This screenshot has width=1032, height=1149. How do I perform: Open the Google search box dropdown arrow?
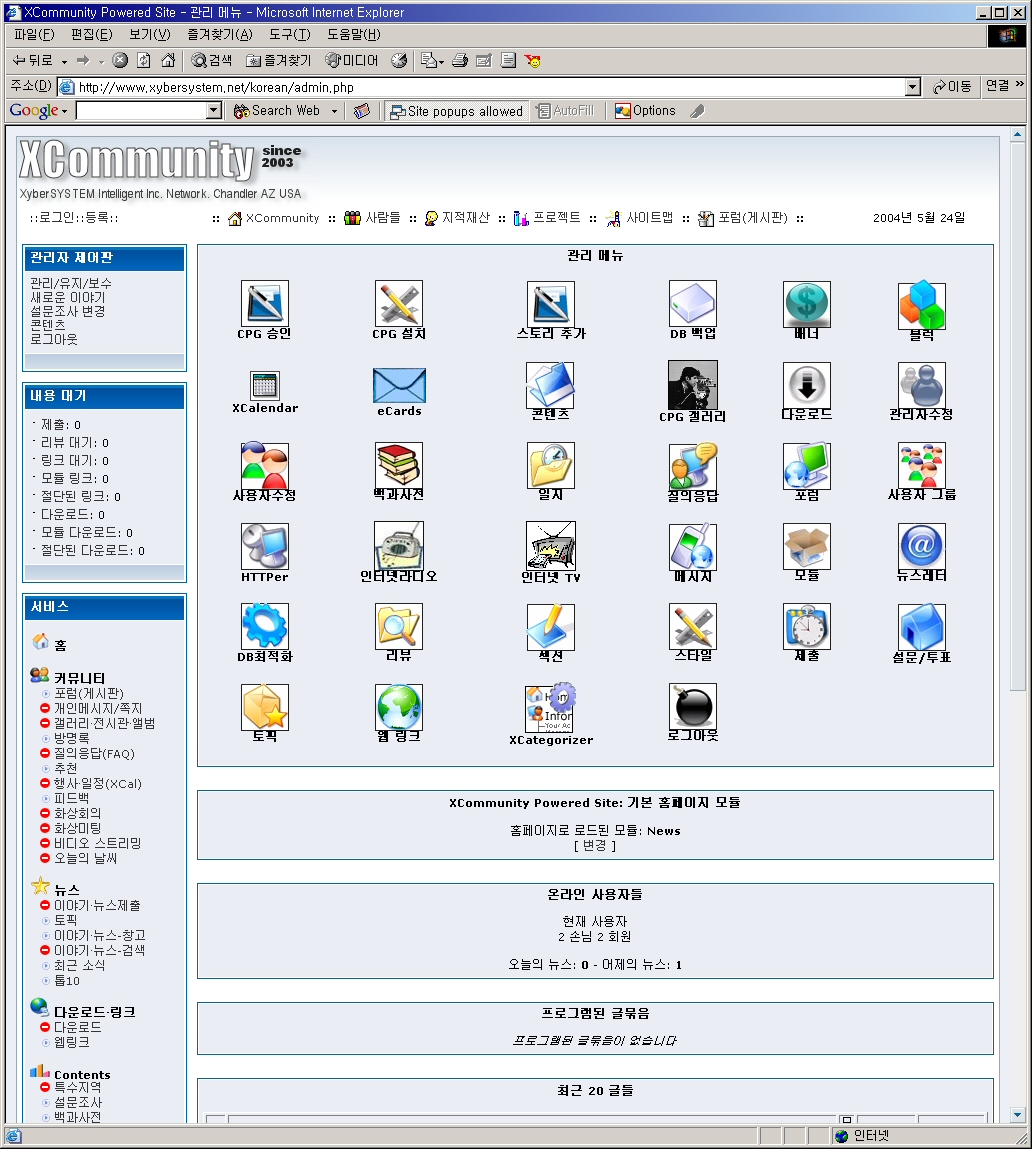[x=213, y=111]
